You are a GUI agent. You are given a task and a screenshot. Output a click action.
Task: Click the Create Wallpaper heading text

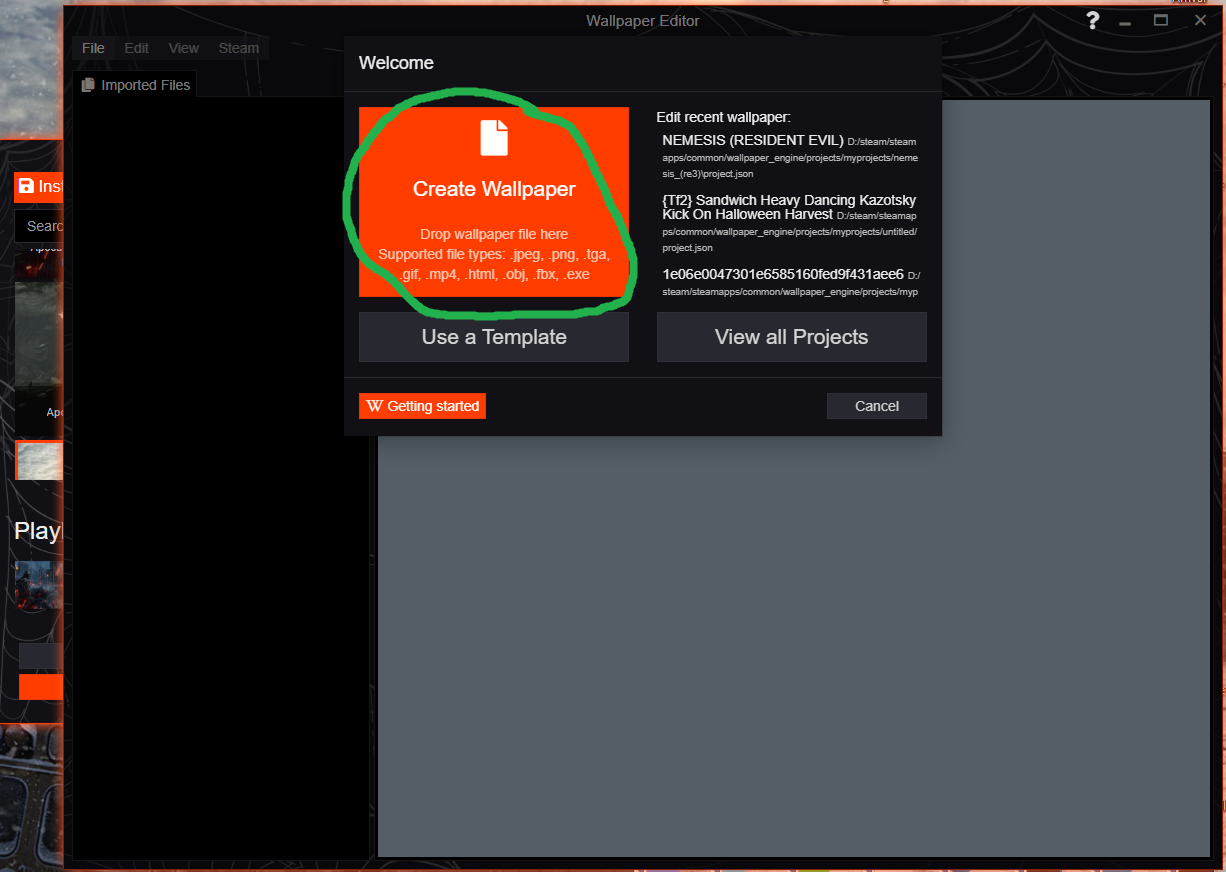pyautogui.click(x=494, y=189)
